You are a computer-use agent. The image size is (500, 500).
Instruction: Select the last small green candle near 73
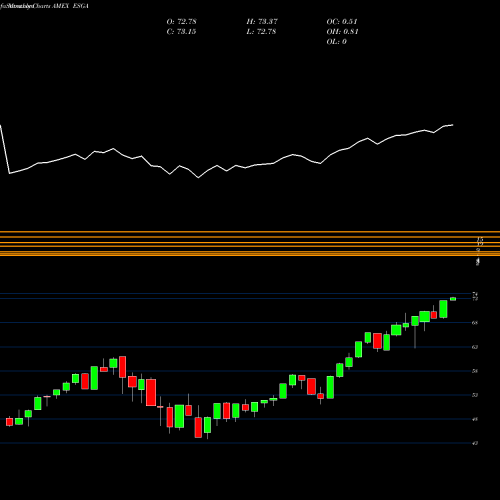[x=453, y=299]
